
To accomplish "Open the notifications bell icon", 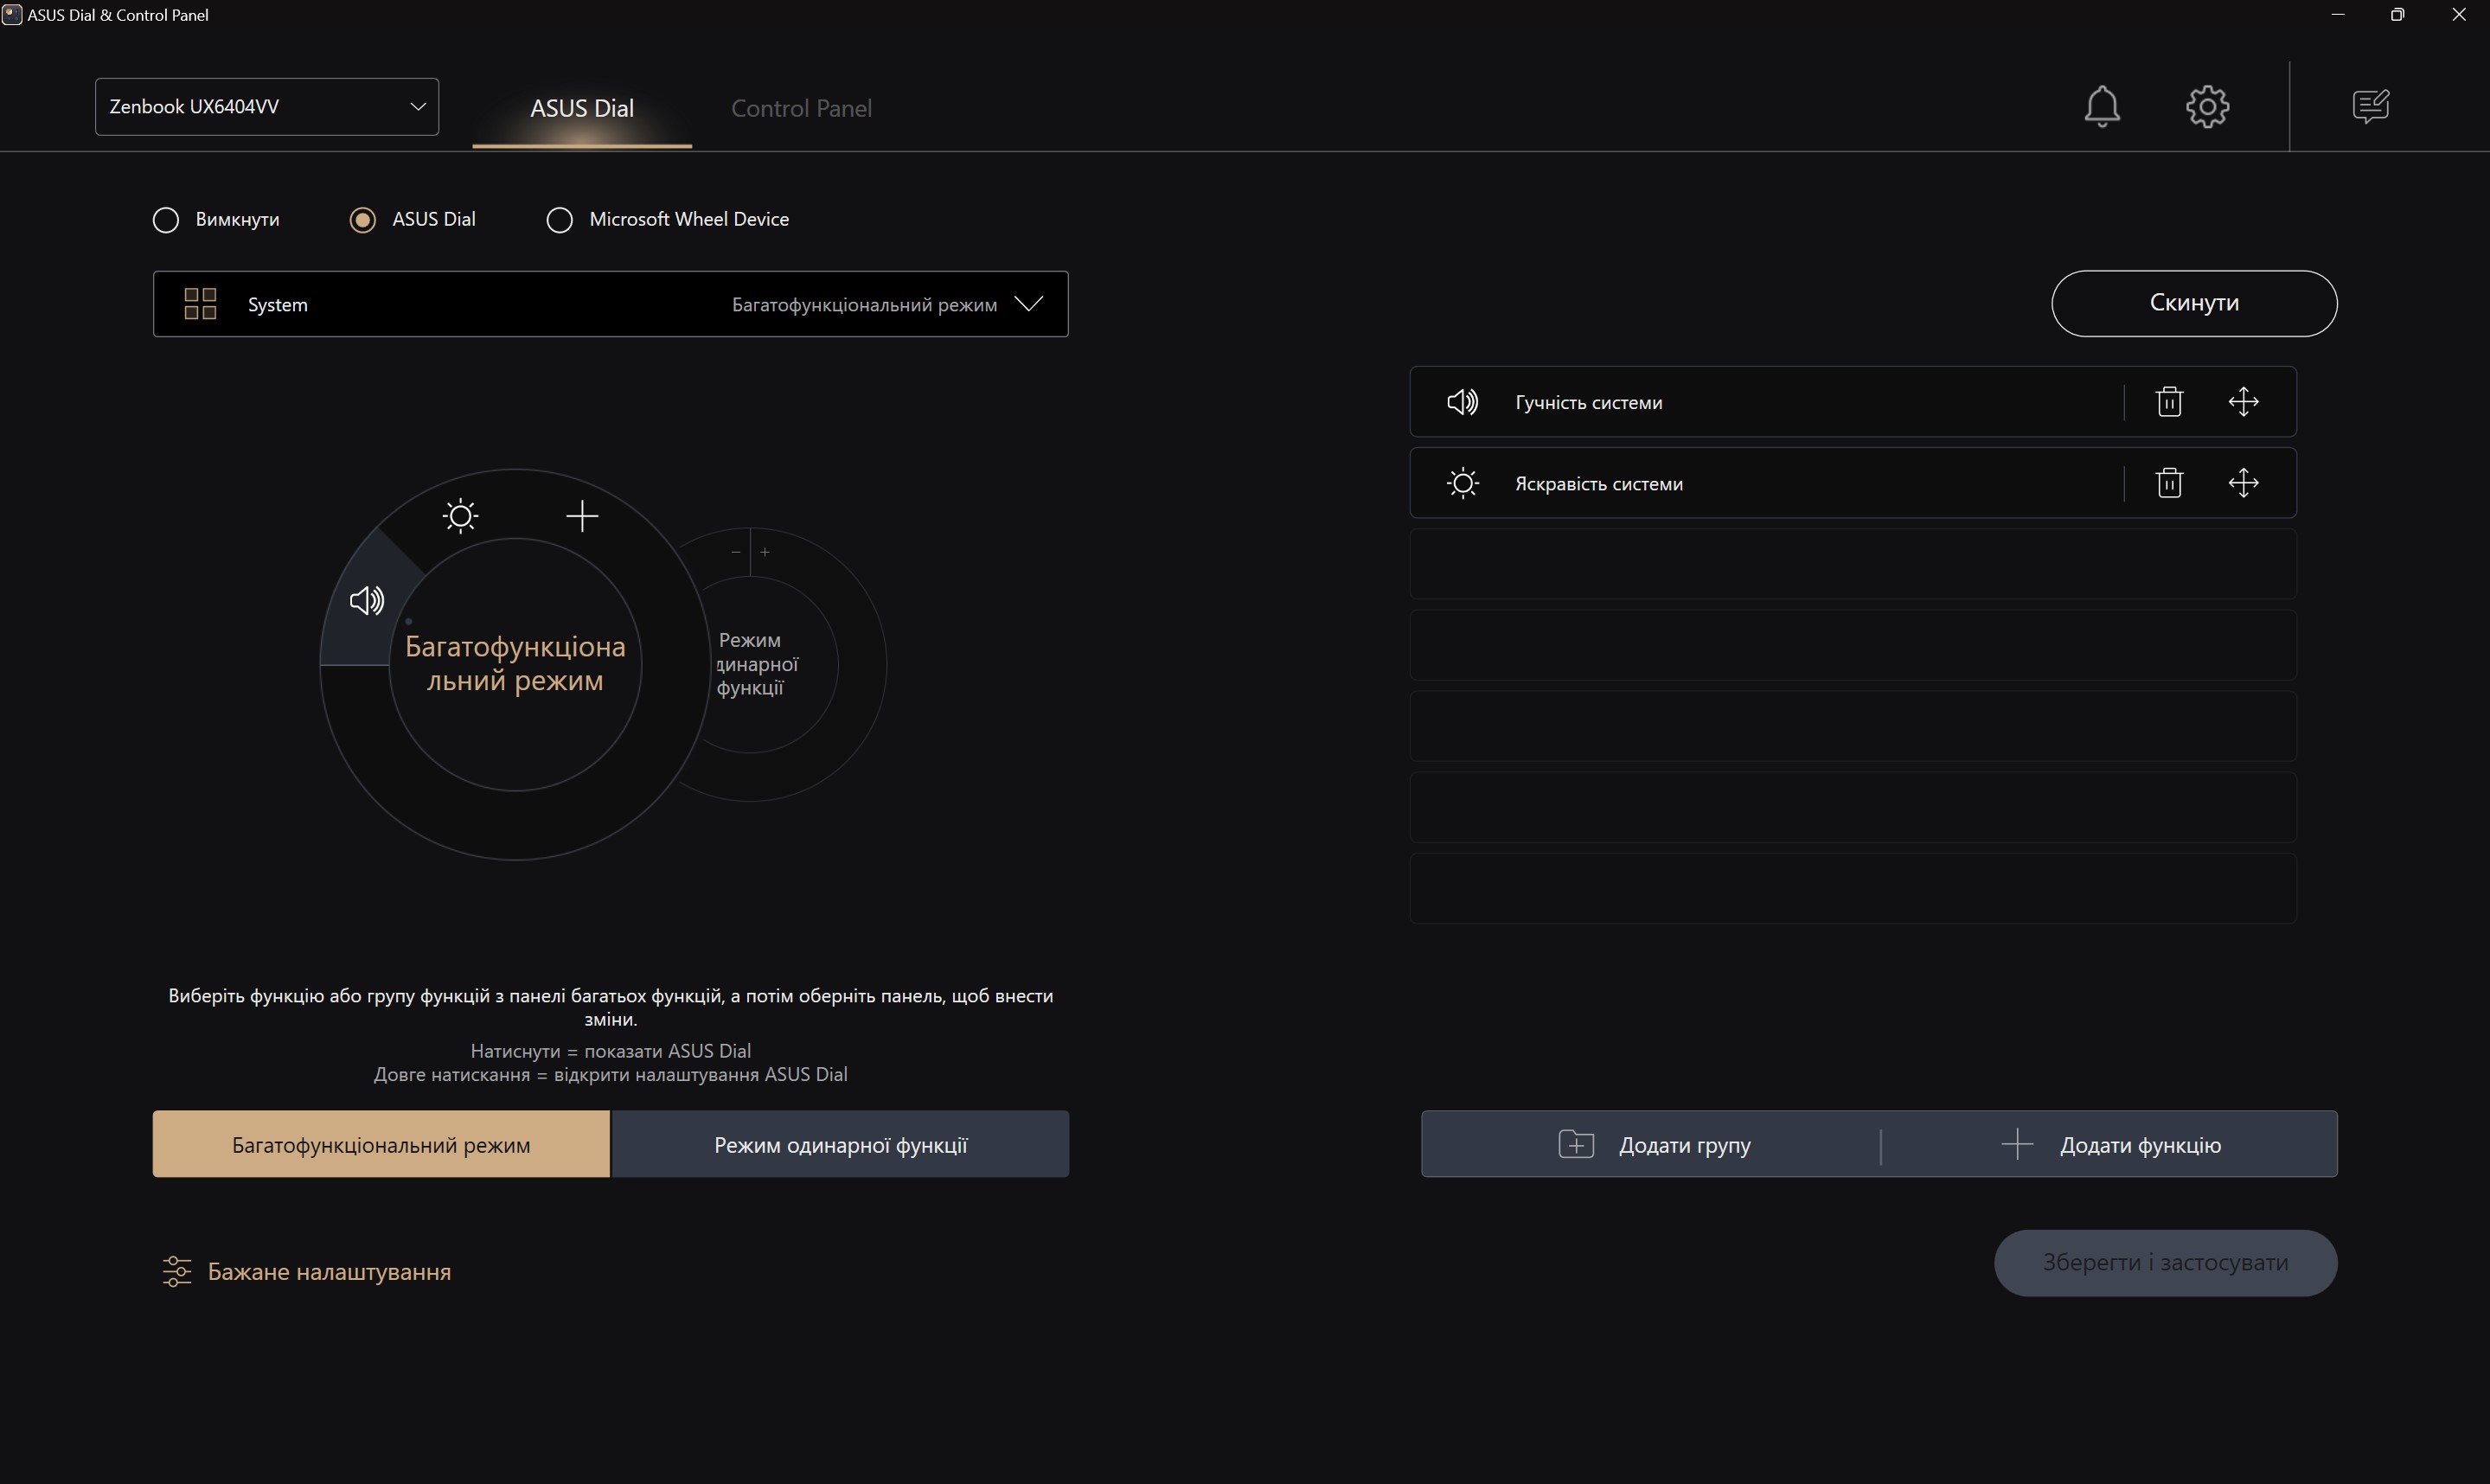I will pyautogui.click(x=2101, y=106).
